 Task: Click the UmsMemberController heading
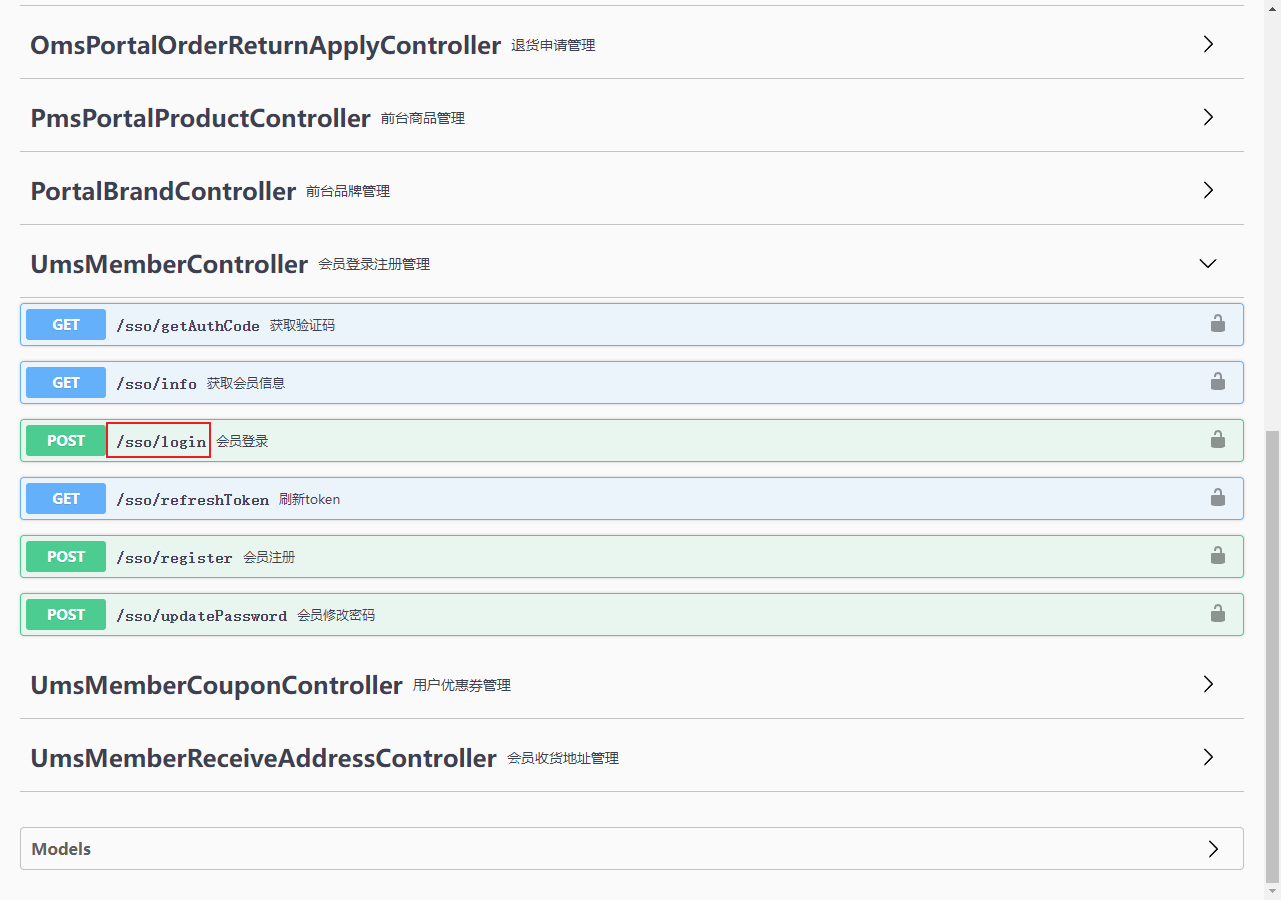[170, 264]
